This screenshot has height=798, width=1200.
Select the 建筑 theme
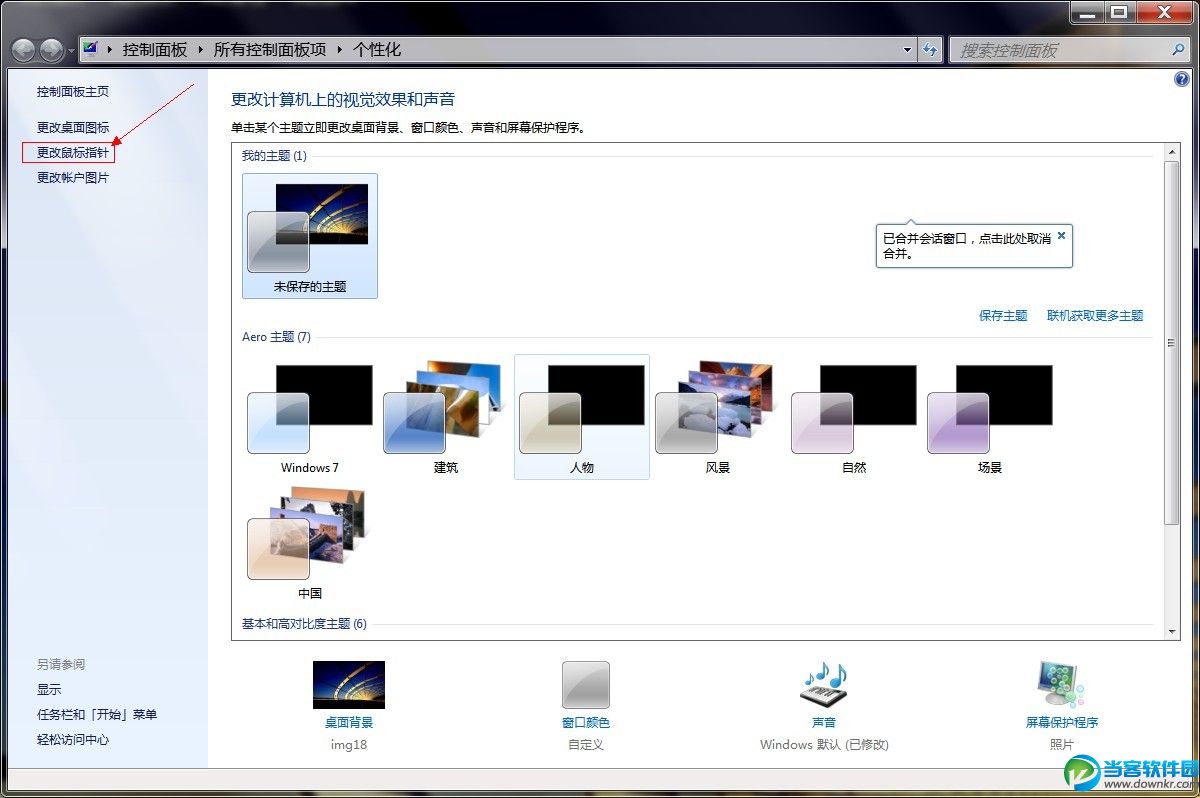(446, 417)
